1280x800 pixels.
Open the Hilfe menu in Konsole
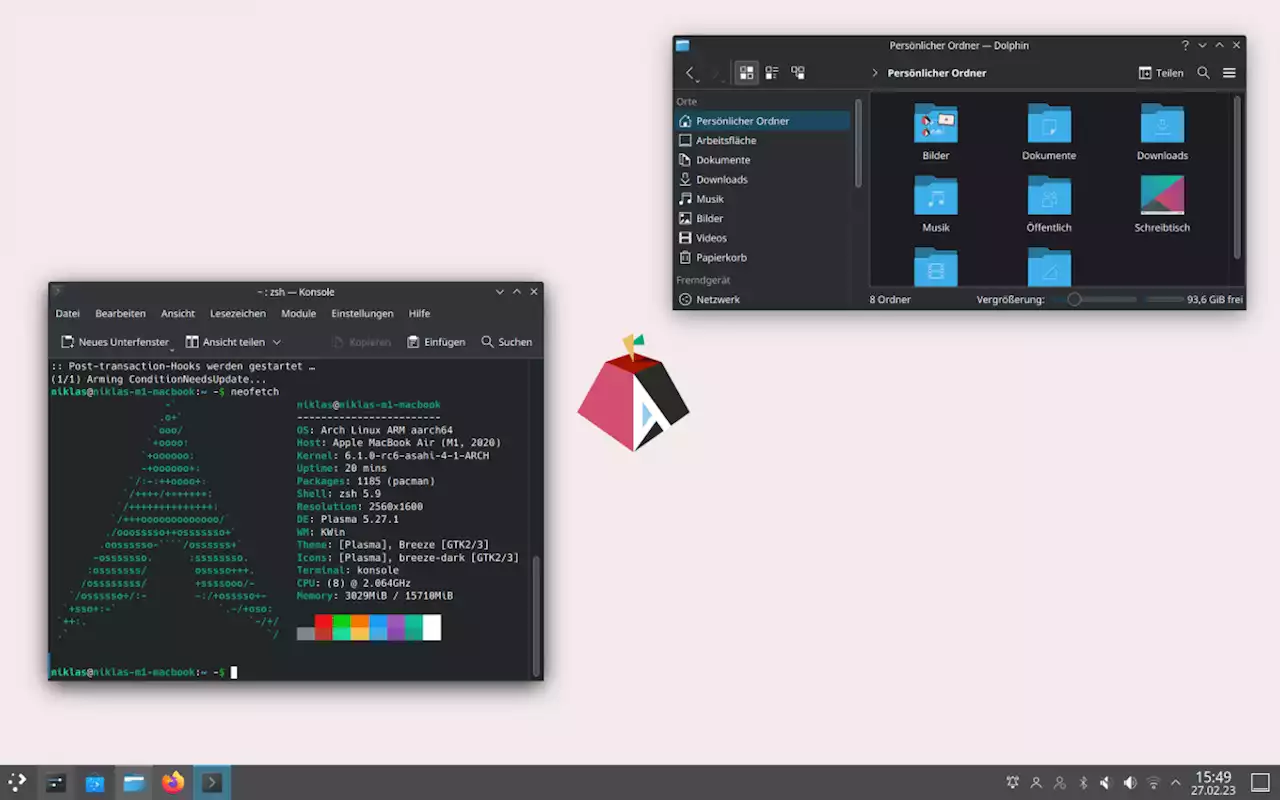[x=419, y=313]
